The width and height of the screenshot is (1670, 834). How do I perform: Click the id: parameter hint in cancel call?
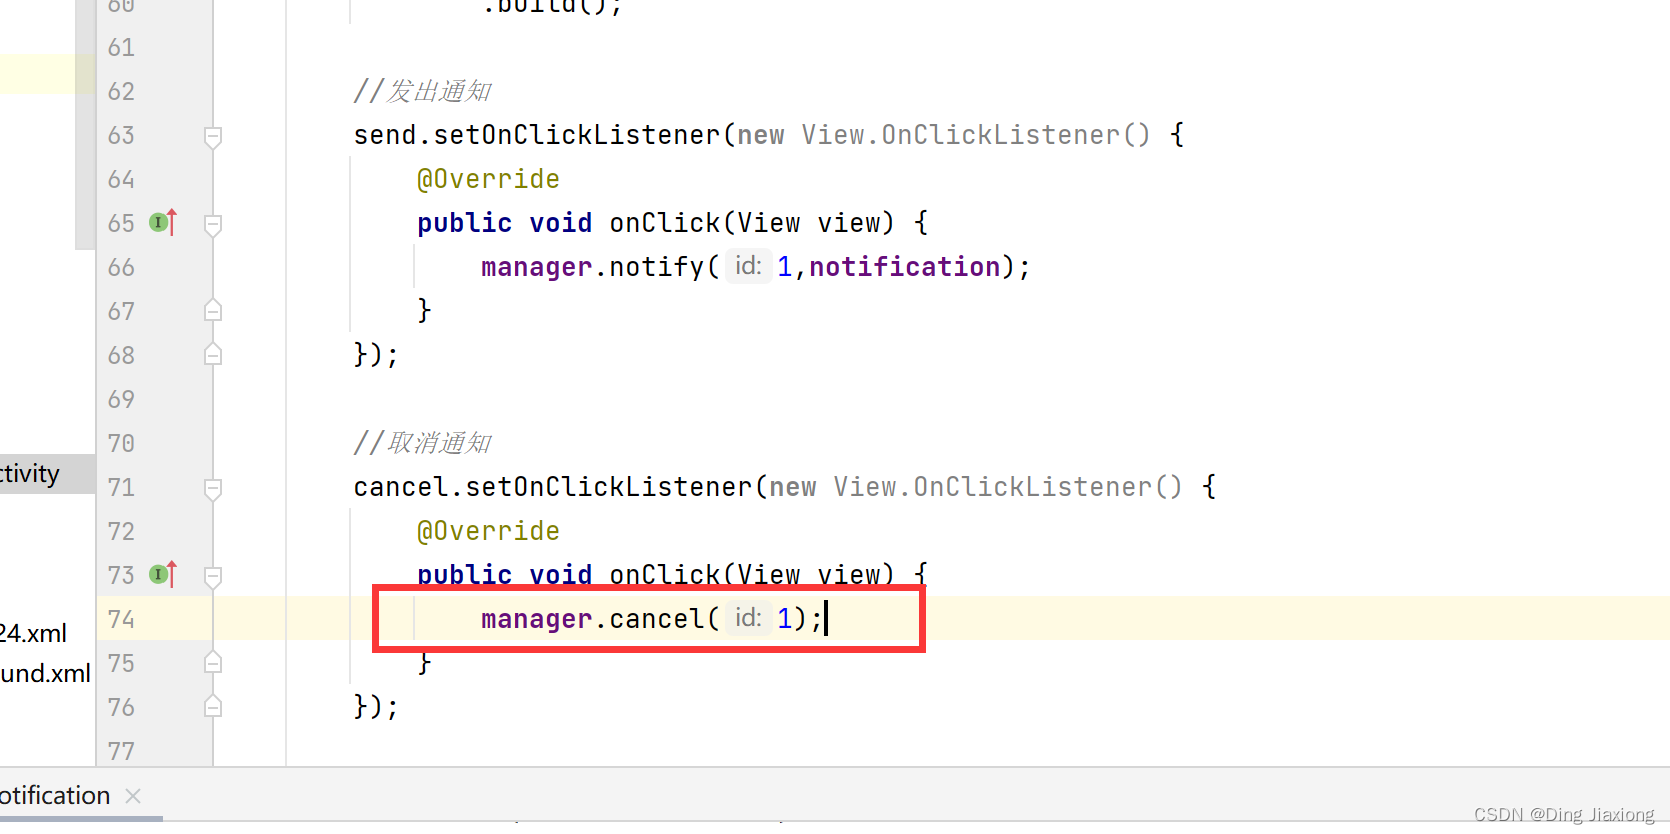[x=748, y=618]
